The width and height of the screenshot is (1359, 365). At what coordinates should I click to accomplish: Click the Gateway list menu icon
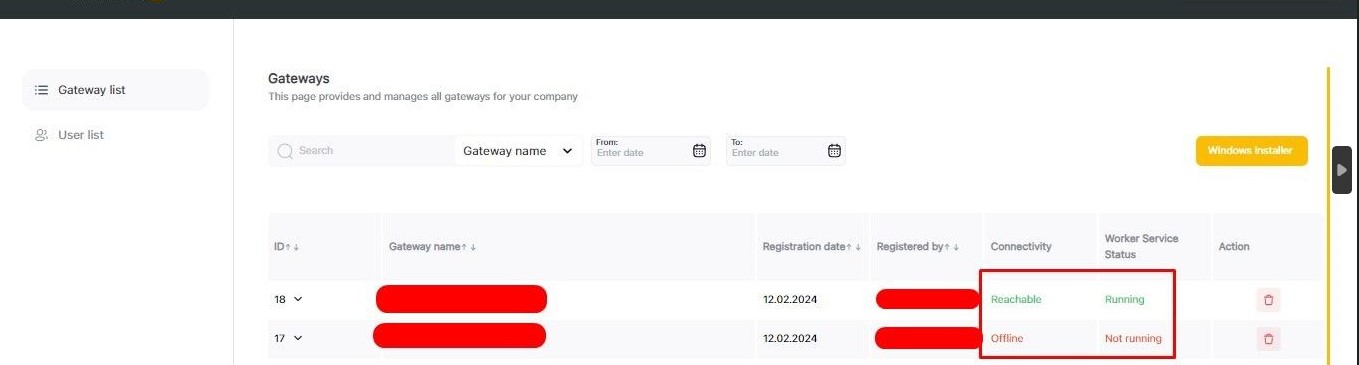click(41, 90)
